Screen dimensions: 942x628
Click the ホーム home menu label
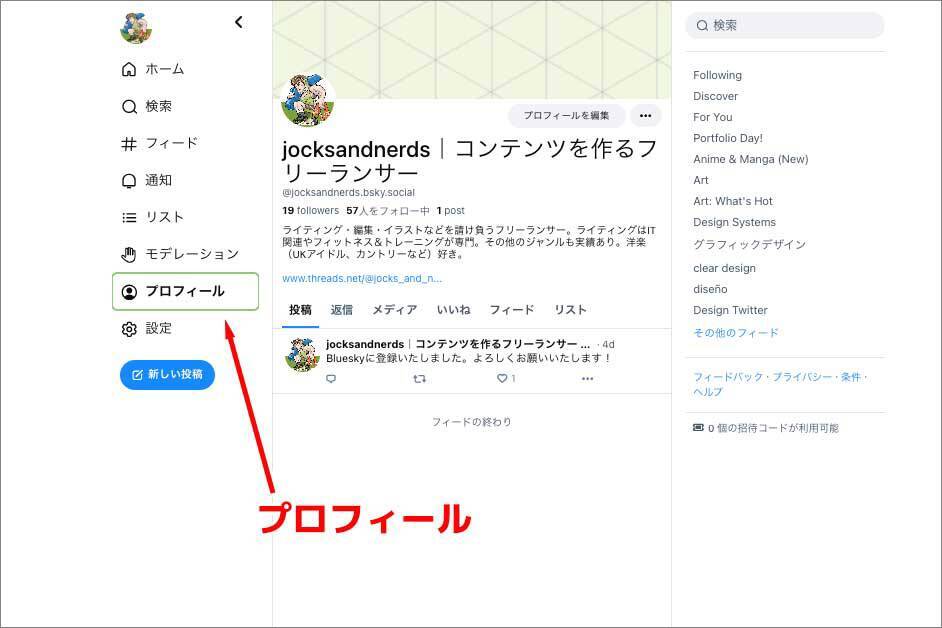pyautogui.click(x=165, y=69)
